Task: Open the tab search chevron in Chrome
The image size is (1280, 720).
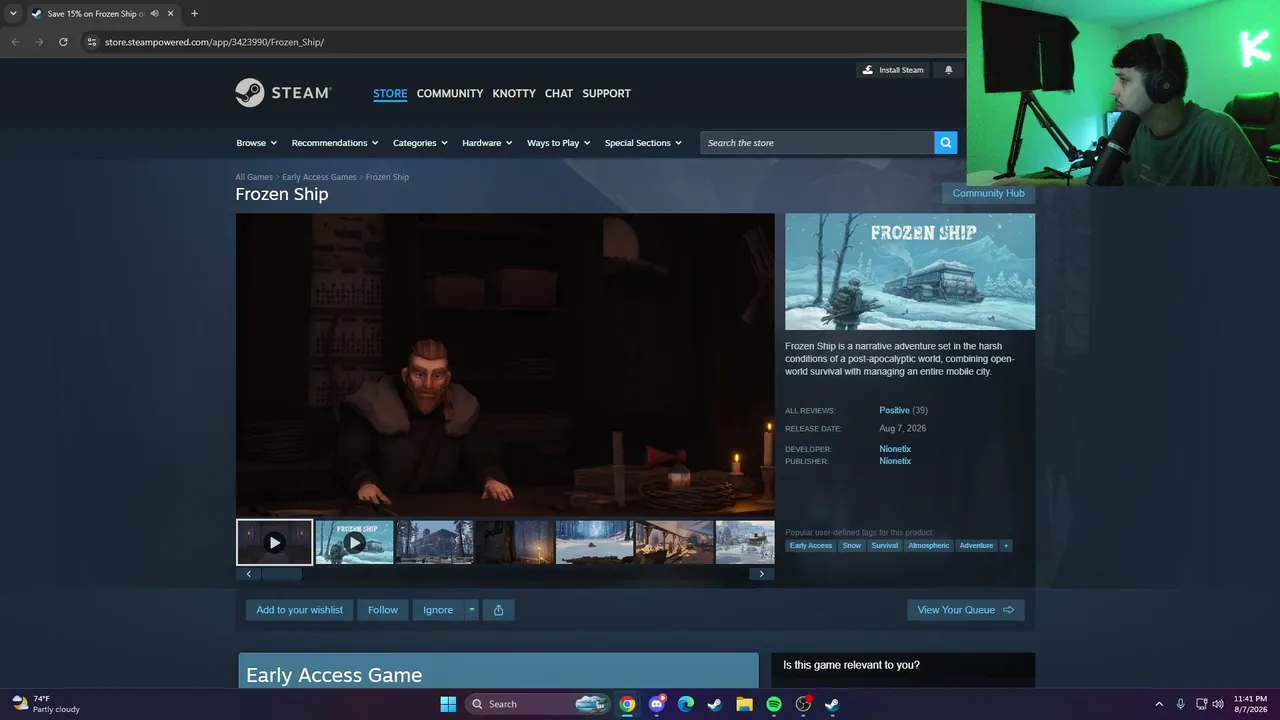Action: [13, 14]
